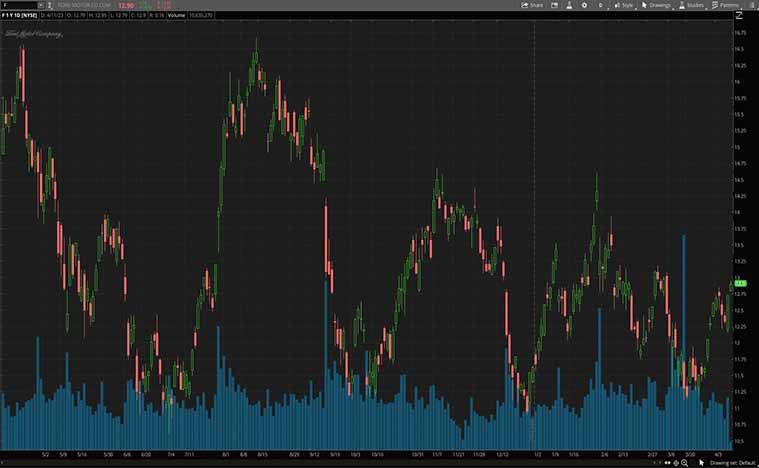
Task: Click the symbol entry field showing F
Action: 18,5
